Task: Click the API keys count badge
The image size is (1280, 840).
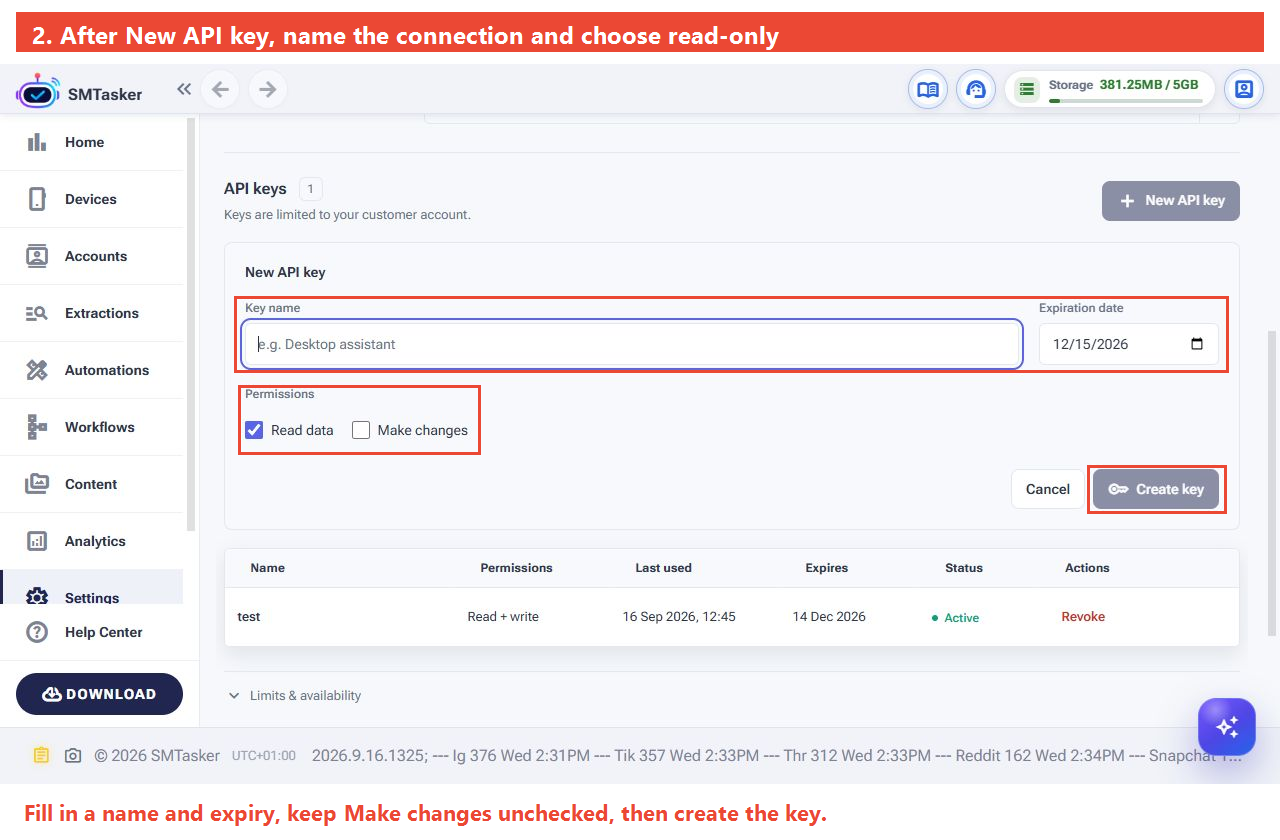Action: (311, 188)
